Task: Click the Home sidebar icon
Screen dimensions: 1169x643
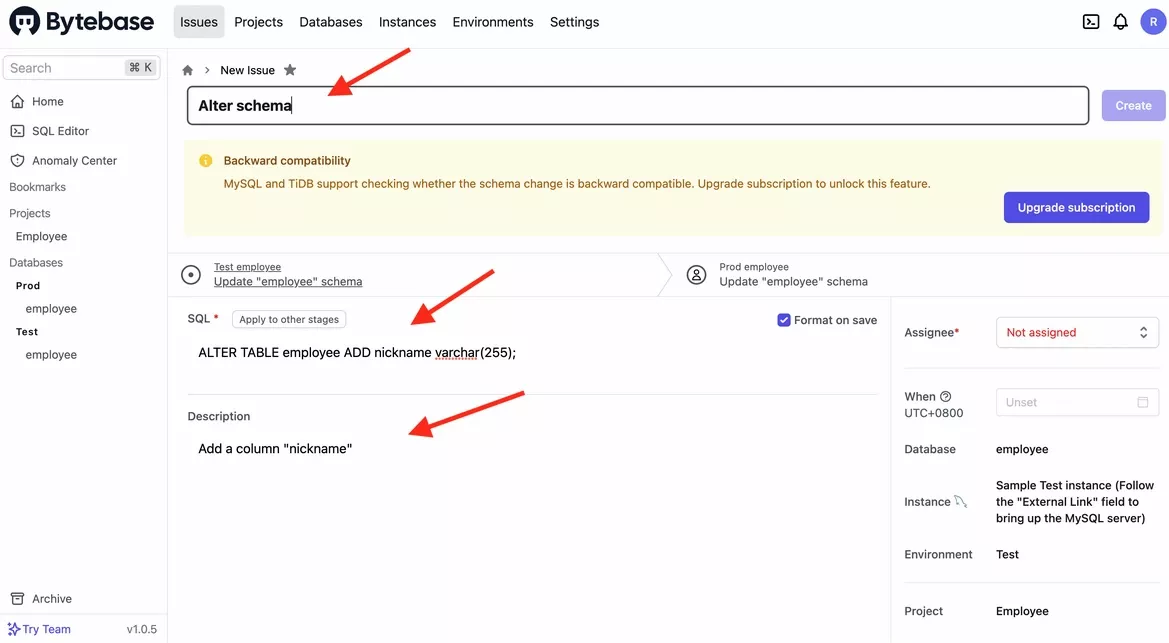Action: [17, 101]
